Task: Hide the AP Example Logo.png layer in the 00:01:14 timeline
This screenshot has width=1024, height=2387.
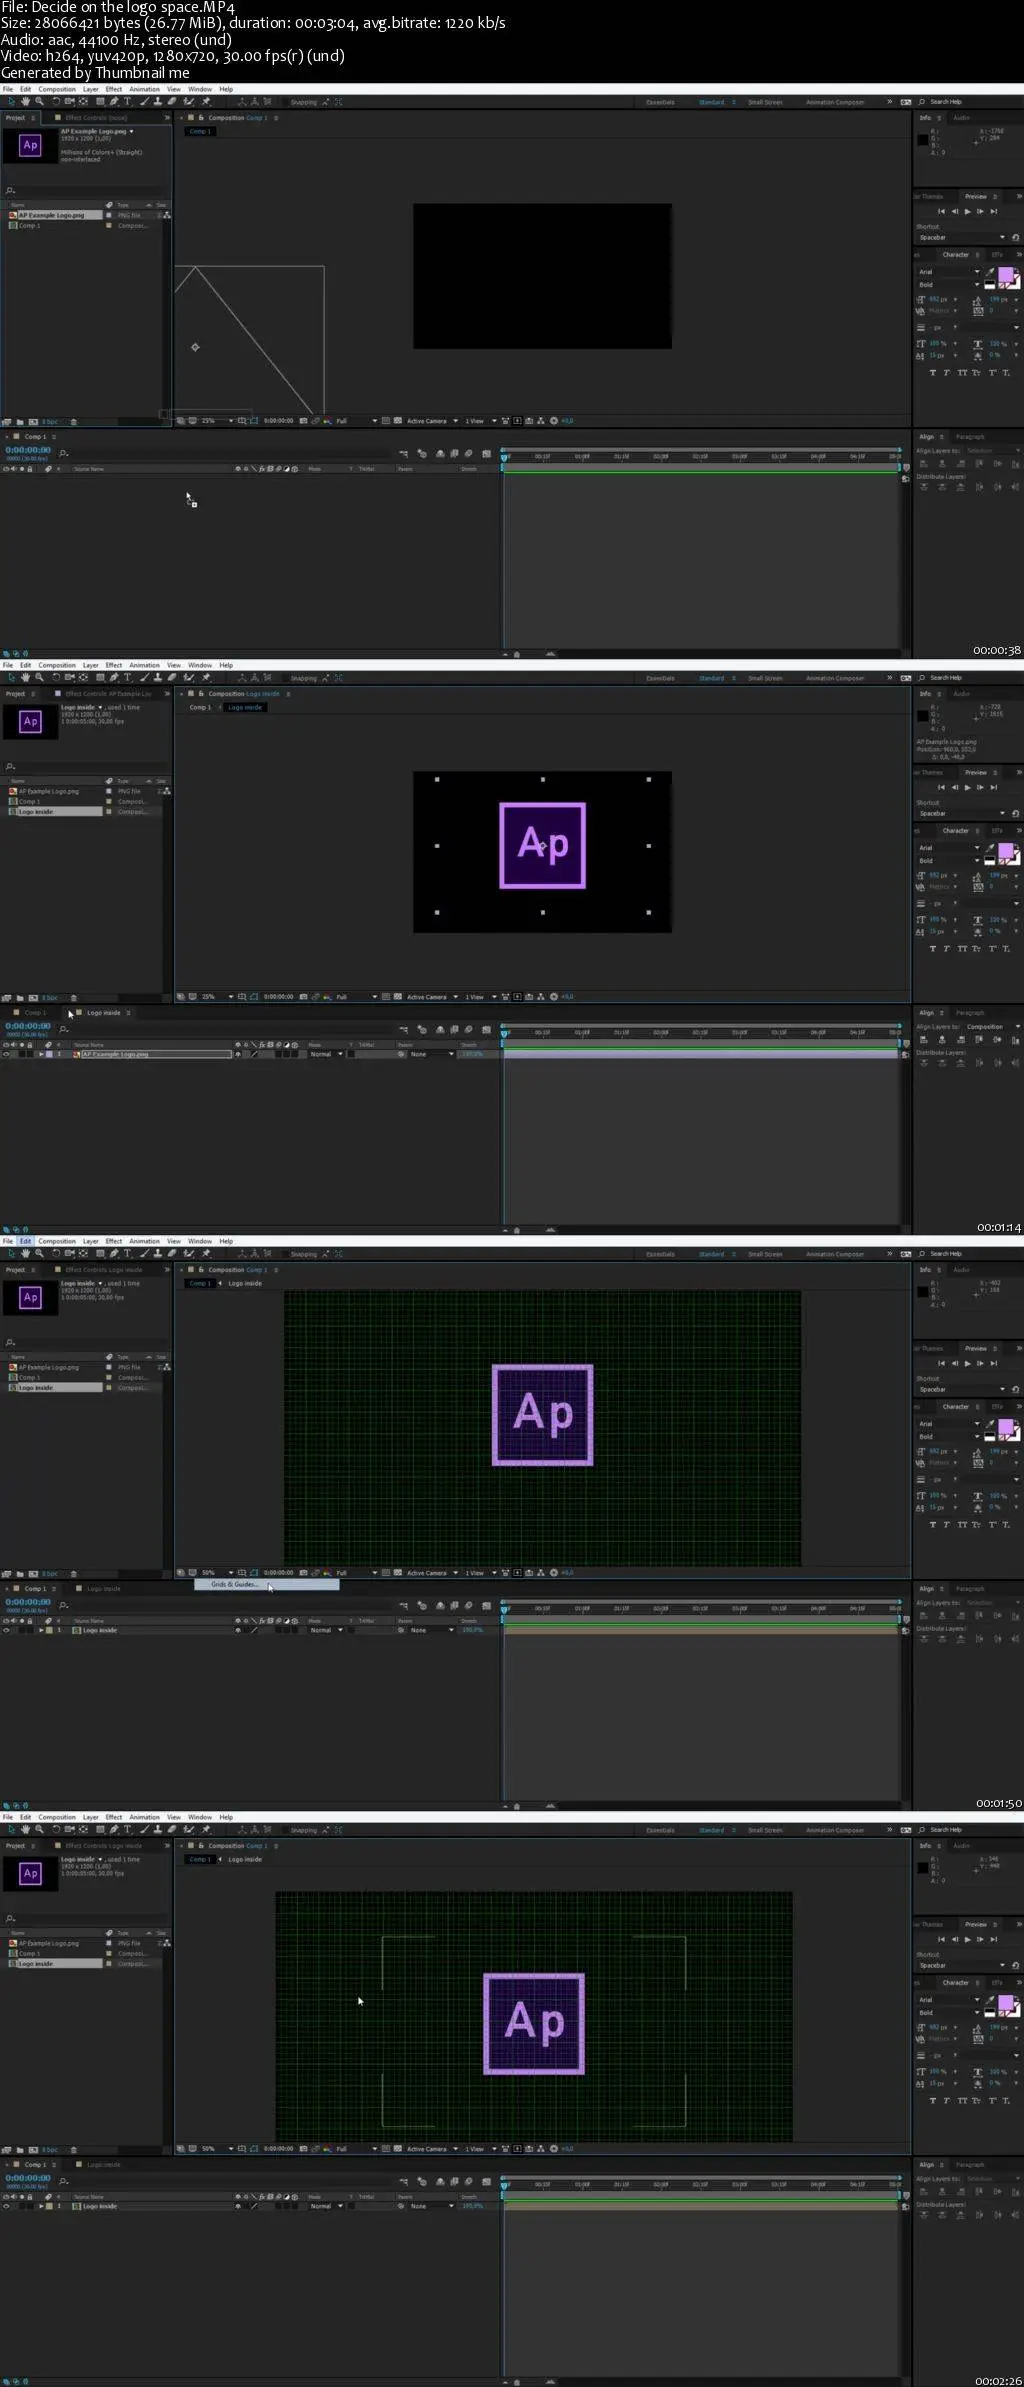Action: 6,1054
